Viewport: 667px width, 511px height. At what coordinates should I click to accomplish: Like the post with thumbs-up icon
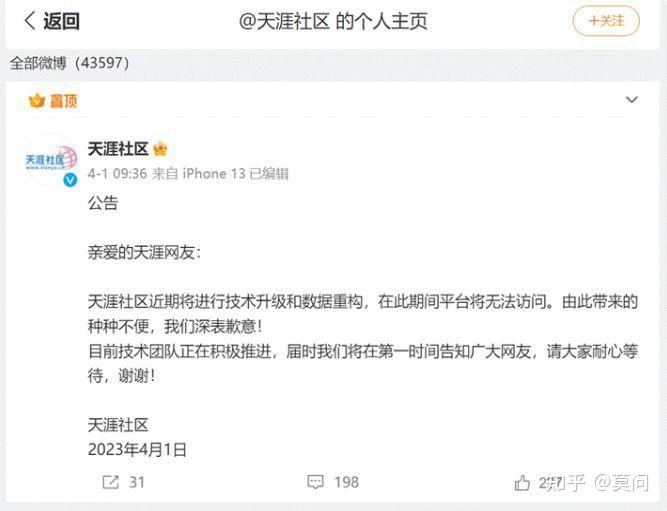pyautogui.click(x=522, y=482)
